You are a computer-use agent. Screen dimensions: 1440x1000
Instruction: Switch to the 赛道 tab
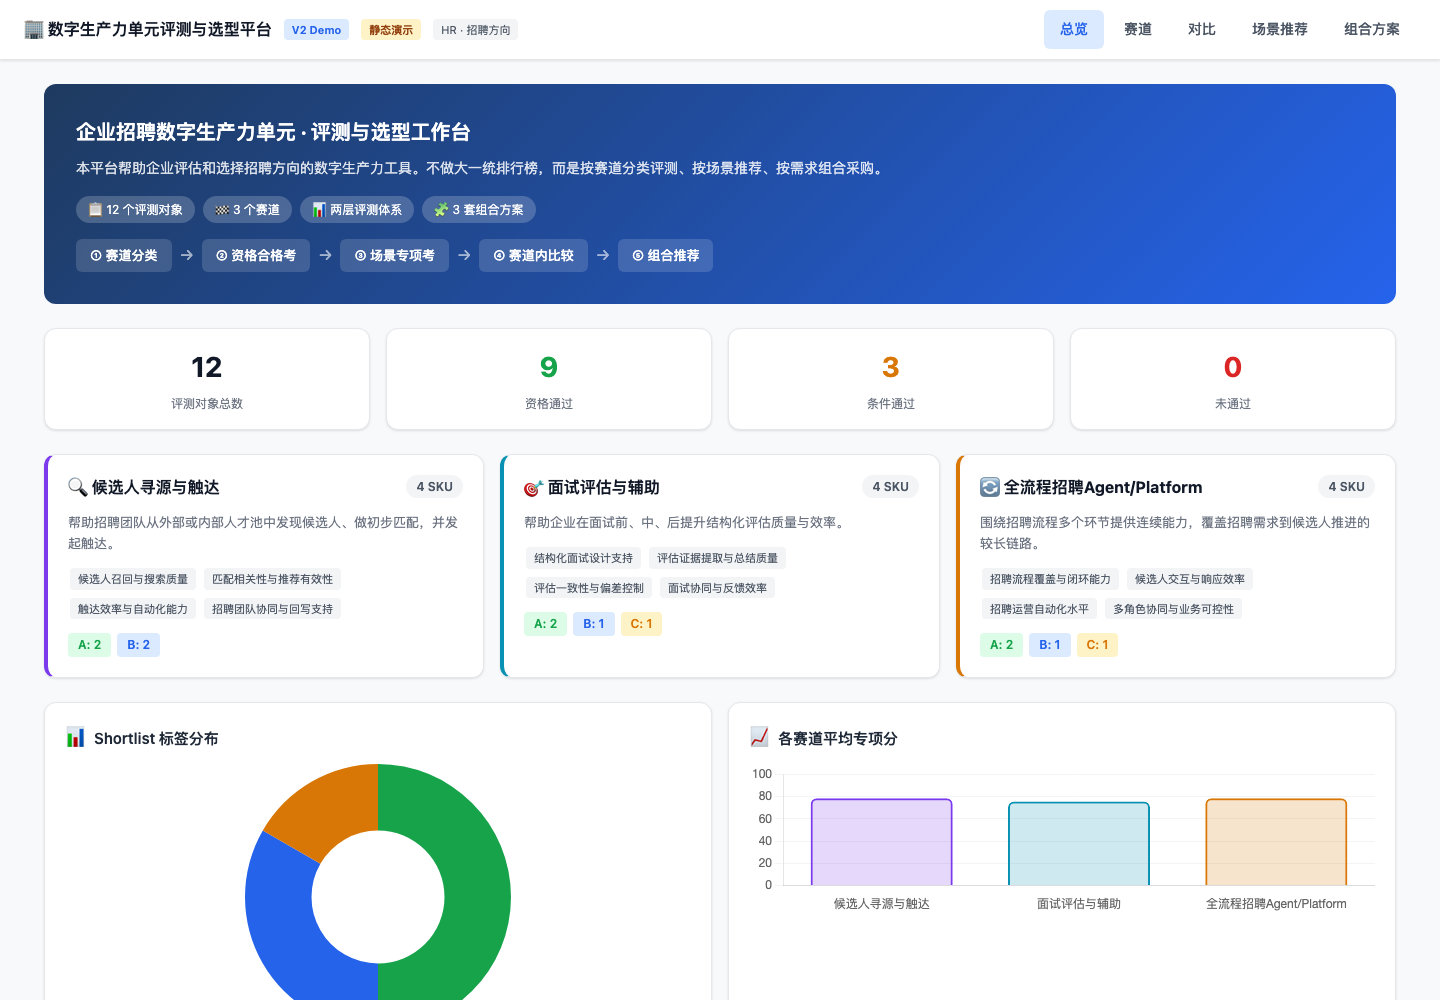1138,30
